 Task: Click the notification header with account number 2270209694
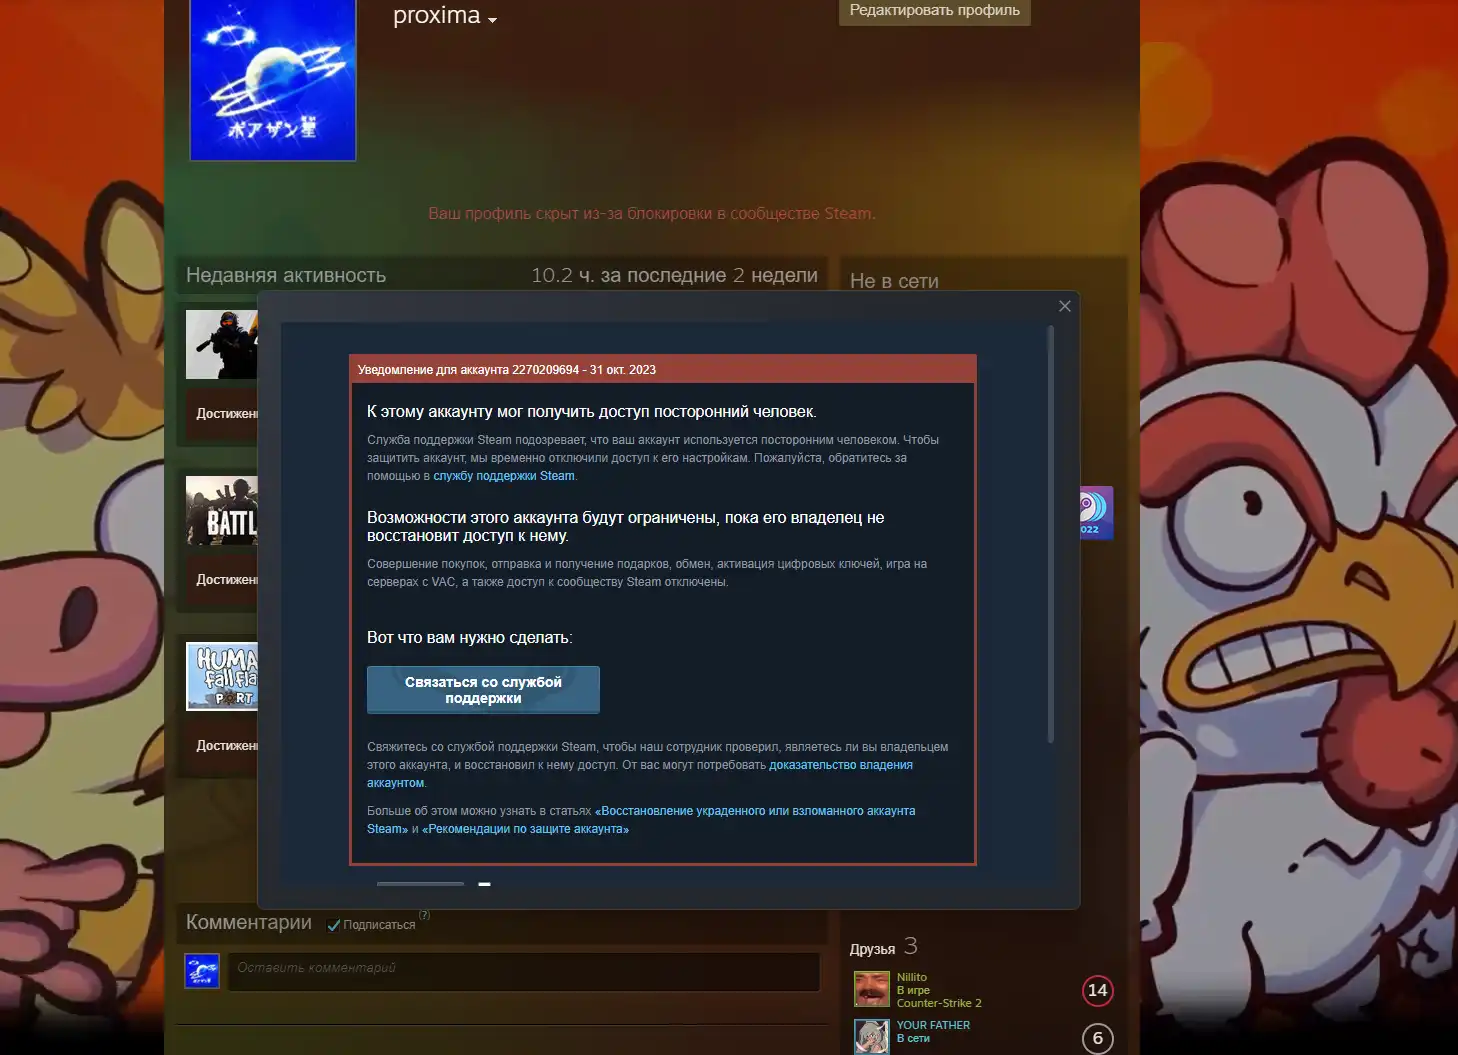[662, 370]
